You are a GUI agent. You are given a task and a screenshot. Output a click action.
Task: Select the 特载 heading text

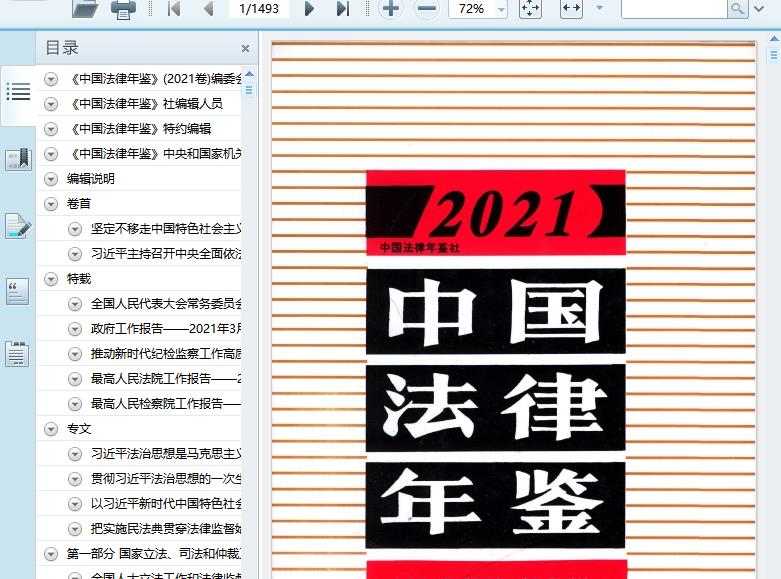coord(79,279)
